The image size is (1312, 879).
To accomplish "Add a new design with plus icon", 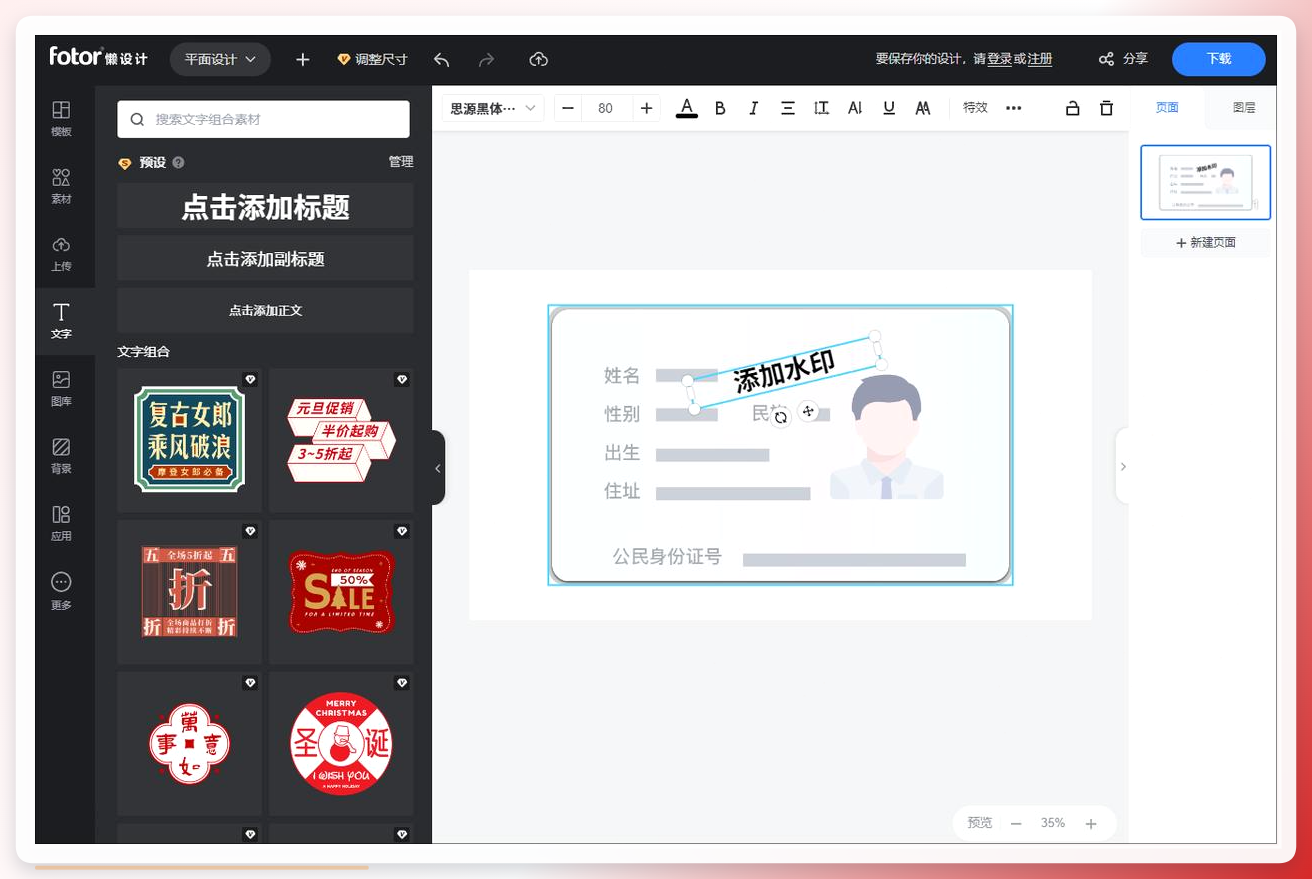I will [303, 60].
